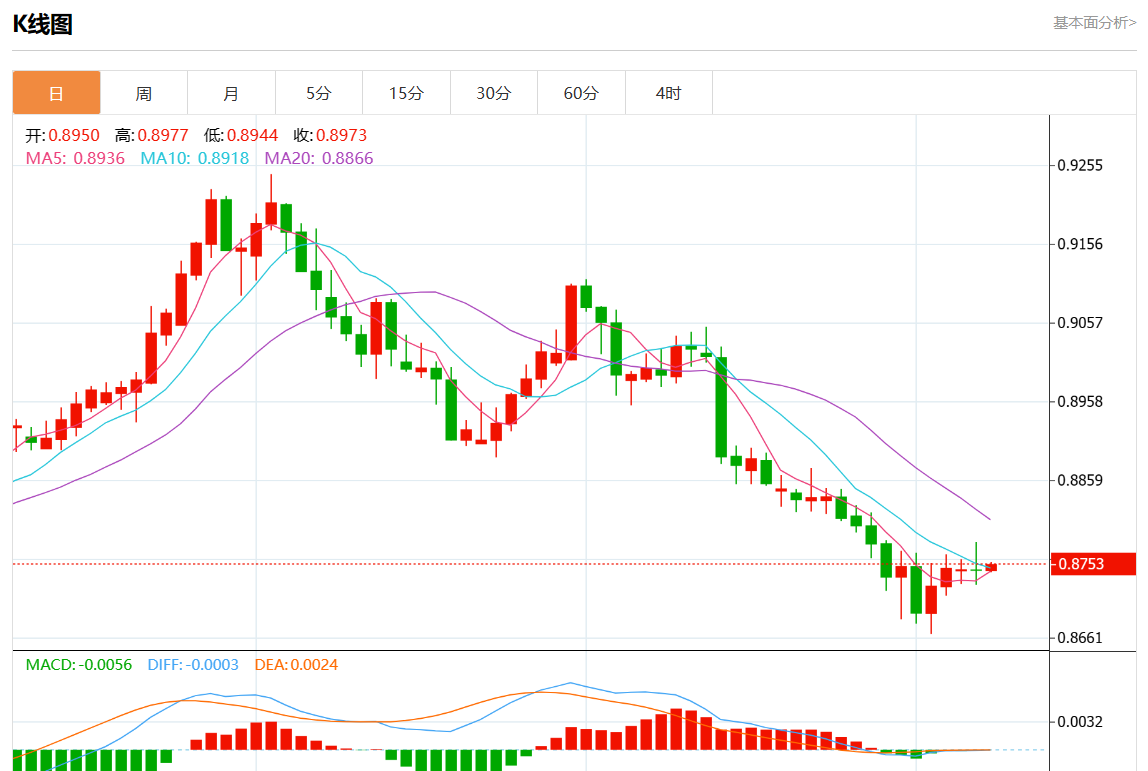Click the 低: 0.8944 low value

(241, 135)
